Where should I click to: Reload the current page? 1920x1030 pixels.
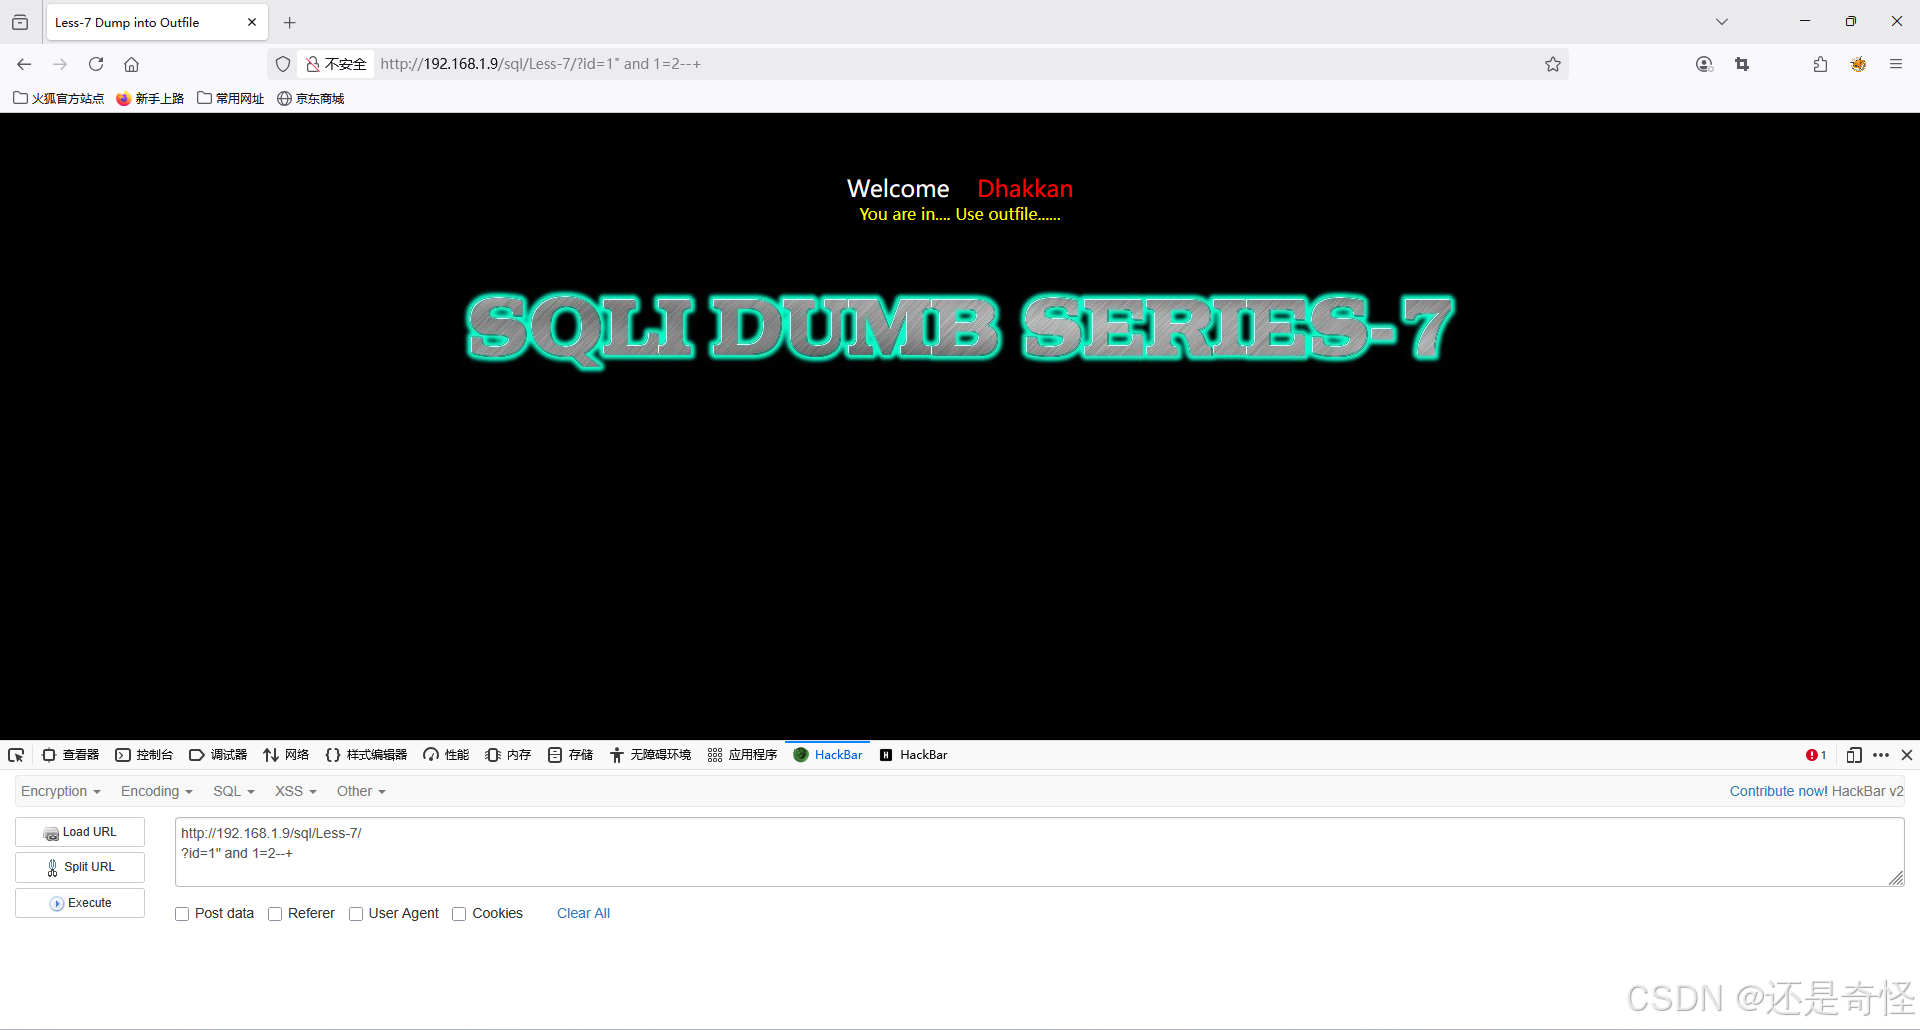96,64
